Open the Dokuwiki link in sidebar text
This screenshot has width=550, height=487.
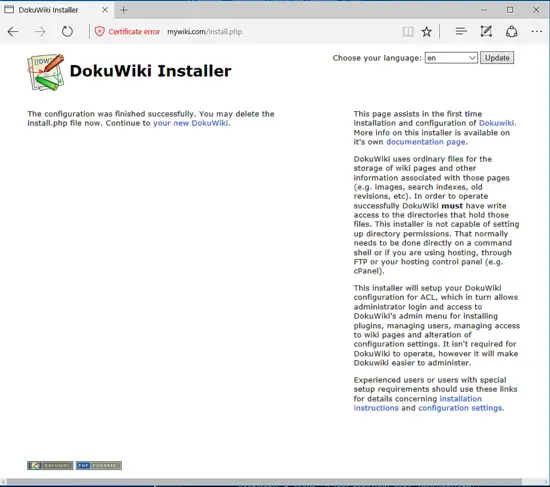pyautogui.click(x=496, y=123)
